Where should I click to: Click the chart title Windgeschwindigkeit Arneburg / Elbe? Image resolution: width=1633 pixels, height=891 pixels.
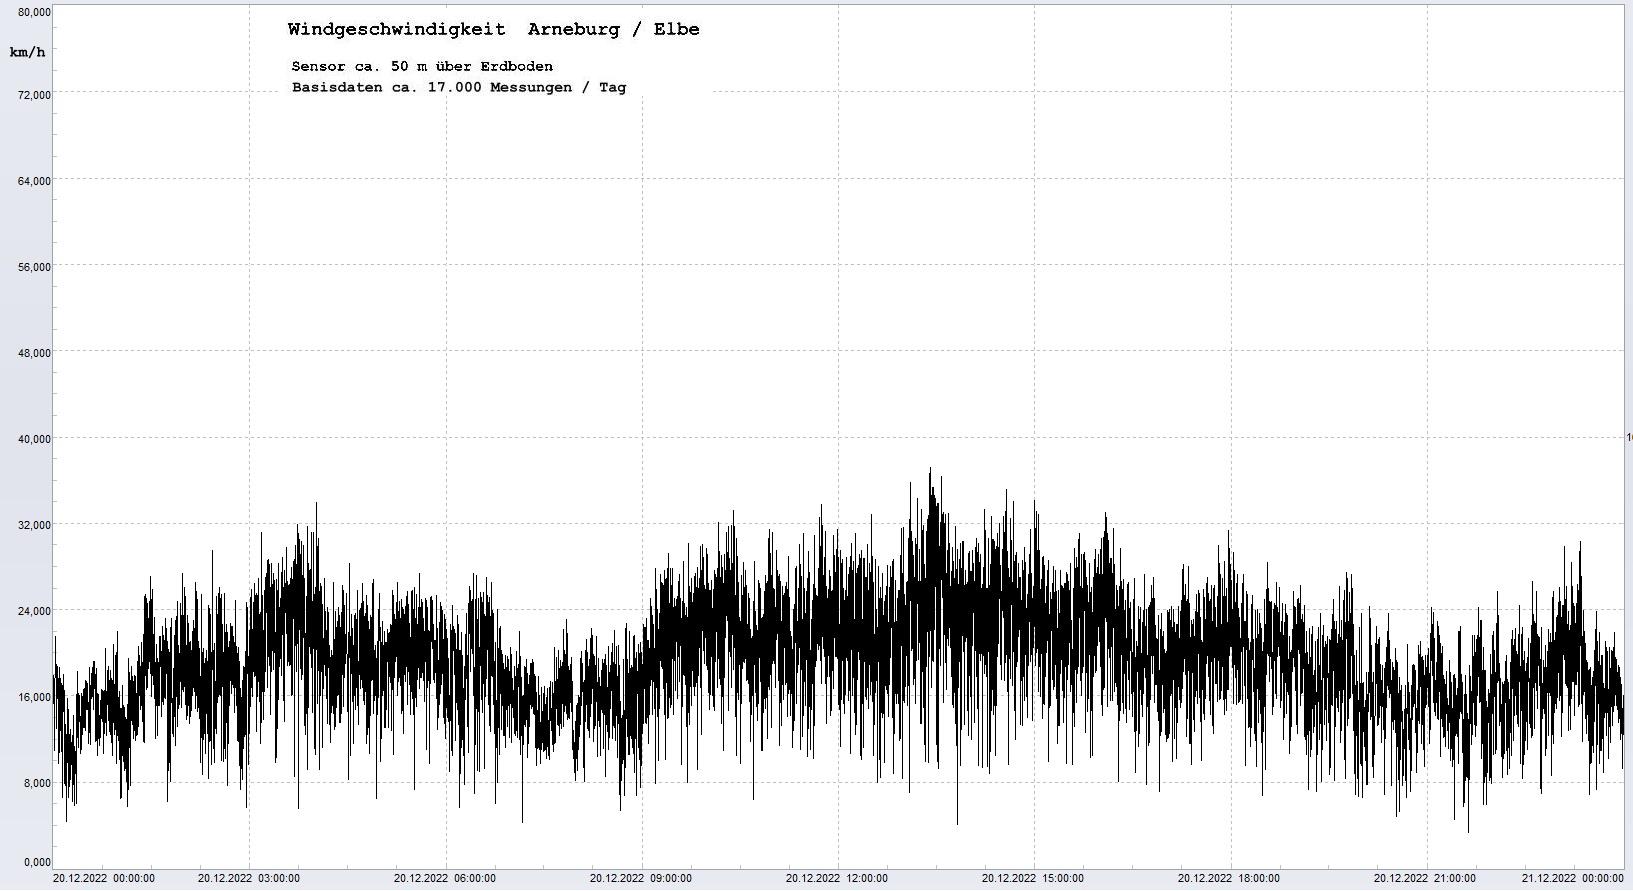point(493,30)
